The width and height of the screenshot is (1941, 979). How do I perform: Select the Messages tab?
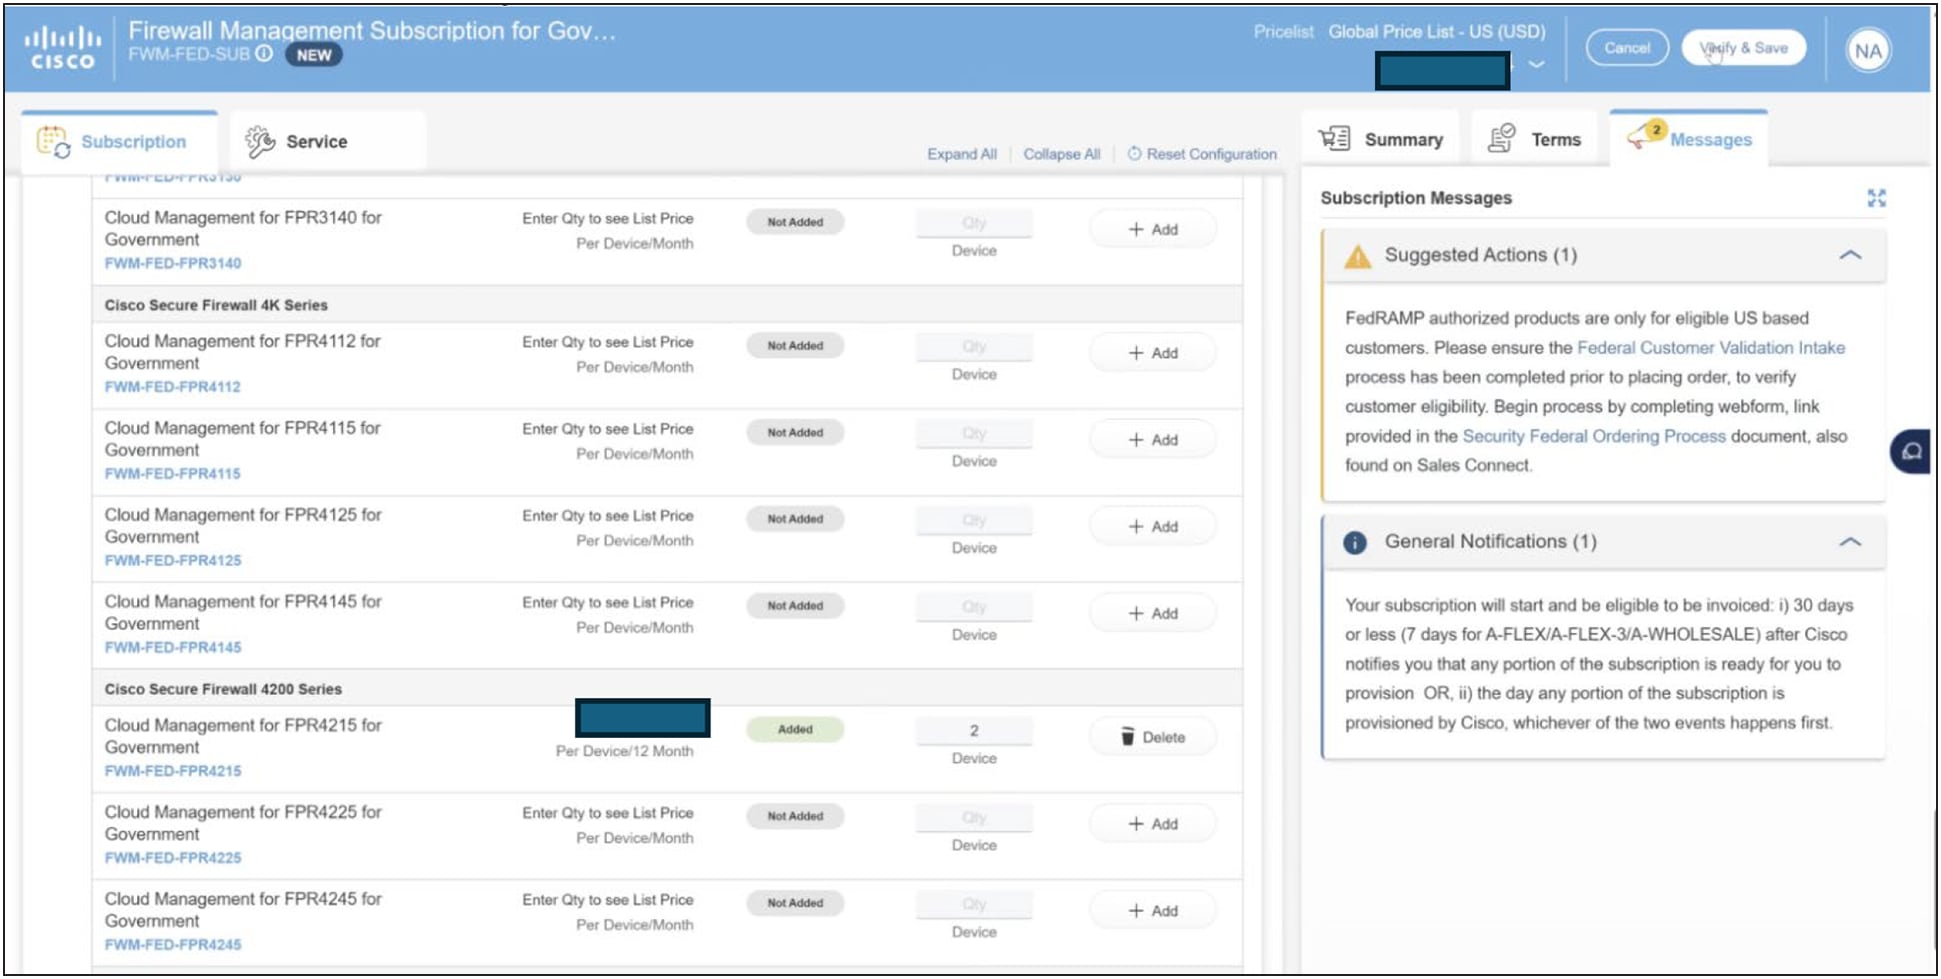(1689, 138)
